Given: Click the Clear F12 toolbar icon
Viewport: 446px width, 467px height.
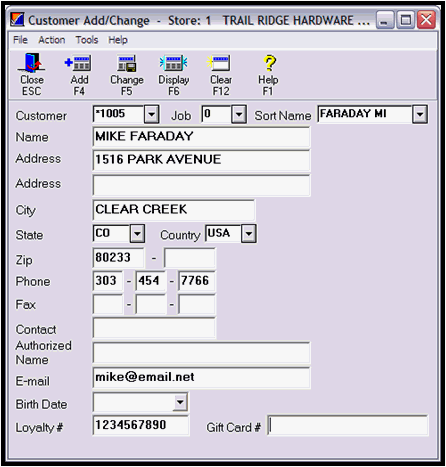Looking at the screenshot, I should (x=219, y=63).
